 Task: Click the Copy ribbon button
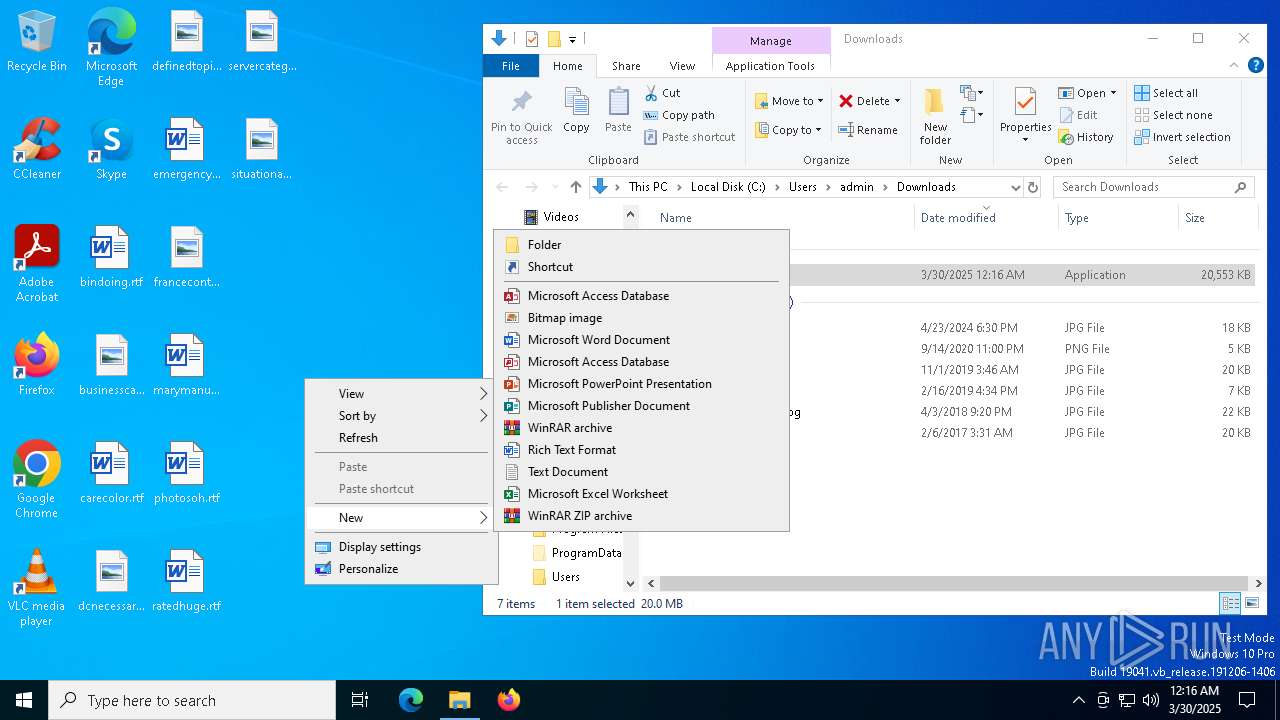point(576,111)
